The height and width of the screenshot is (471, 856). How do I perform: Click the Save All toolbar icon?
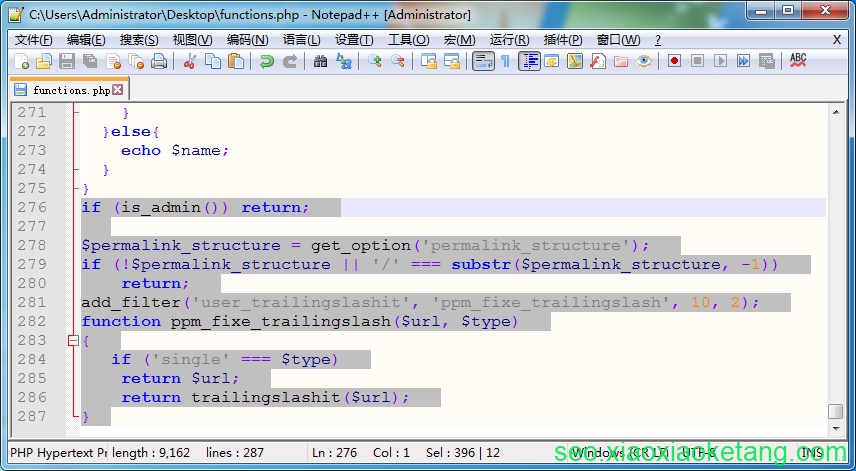90,61
